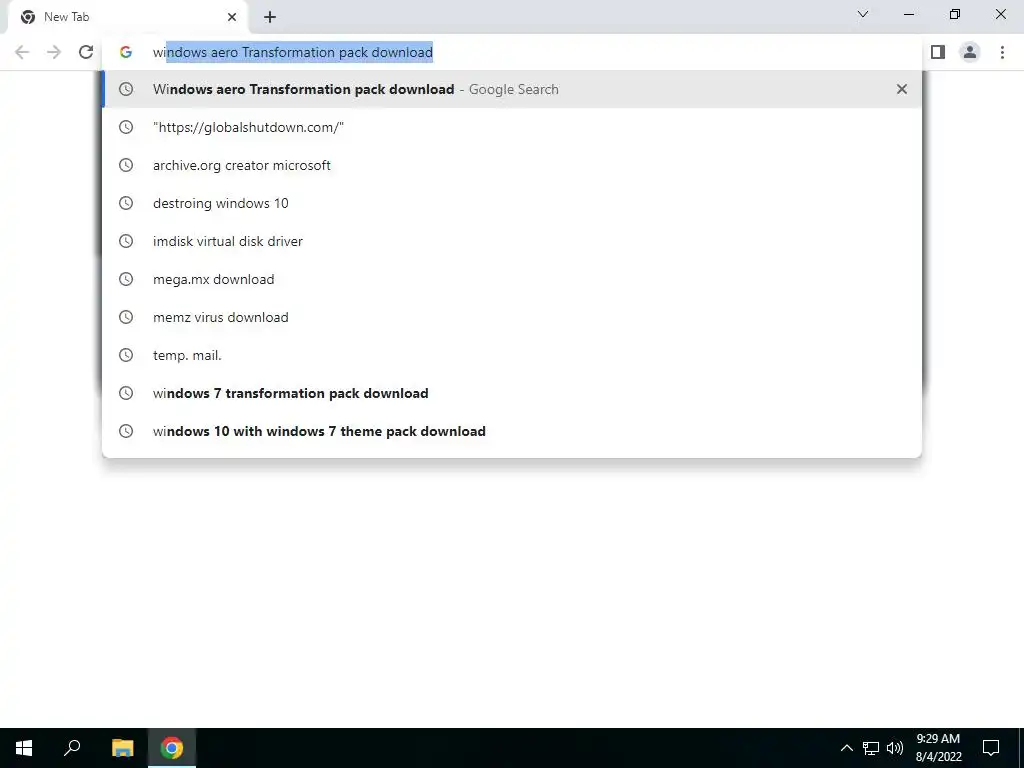This screenshot has height=768, width=1024.
Task: Click clock icon beside 'windows 10 with windows 7'
Action: (126, 431)
